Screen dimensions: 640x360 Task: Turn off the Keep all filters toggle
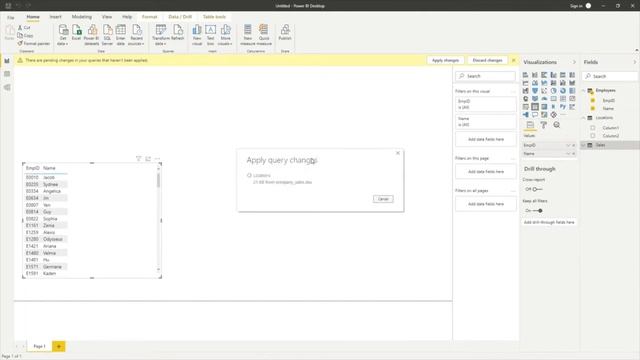pyautogui.click(x=538, y=211)
